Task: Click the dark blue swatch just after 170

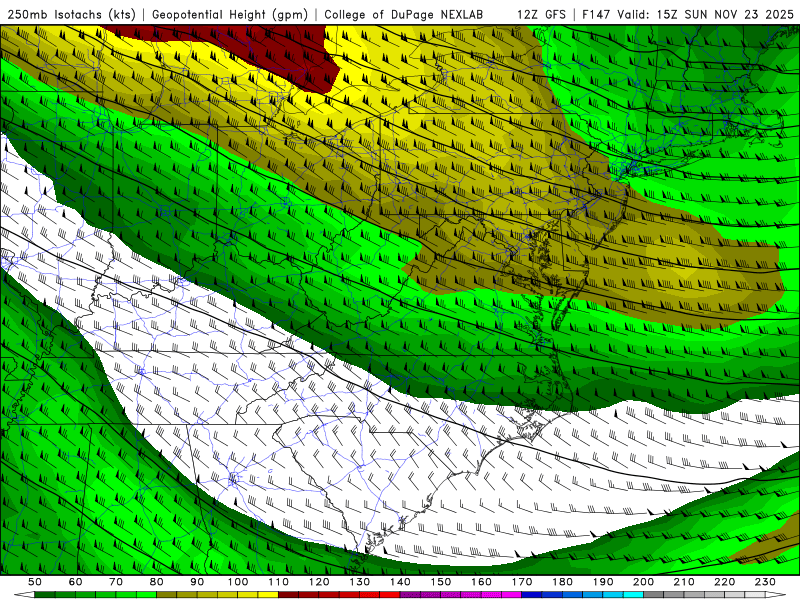Action: pos(532,594)
